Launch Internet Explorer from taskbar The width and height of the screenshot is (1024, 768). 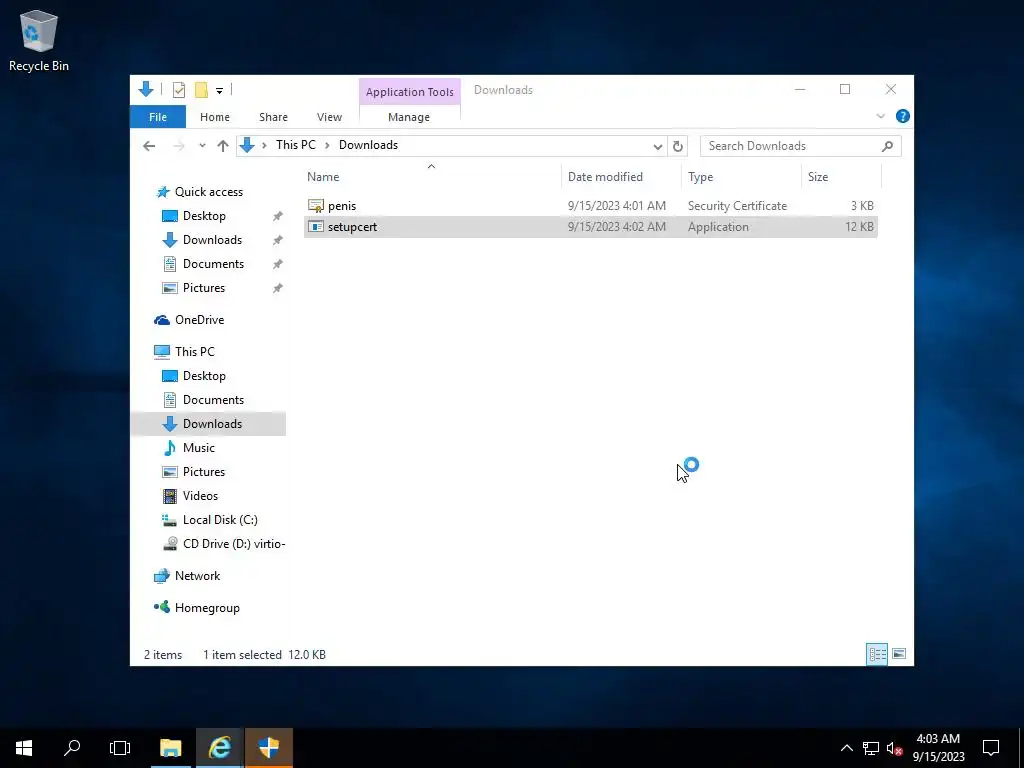coord(219,748)
